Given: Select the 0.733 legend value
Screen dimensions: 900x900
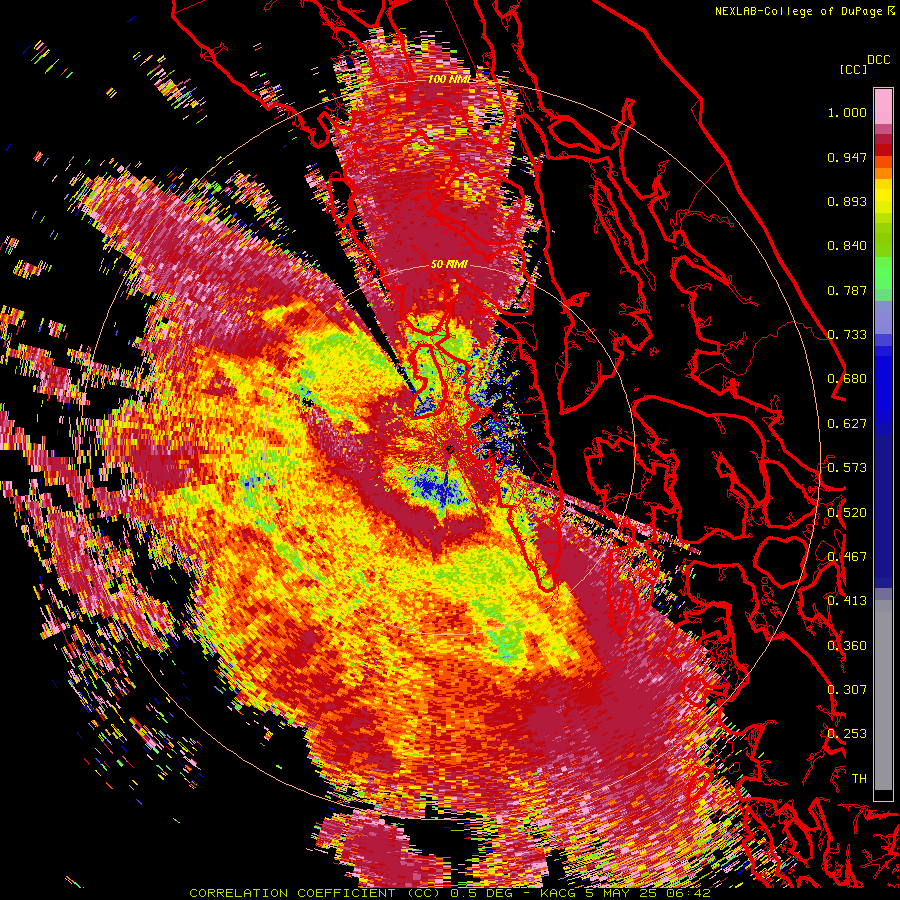Looking at the screenshot, I should coord(847,335).
